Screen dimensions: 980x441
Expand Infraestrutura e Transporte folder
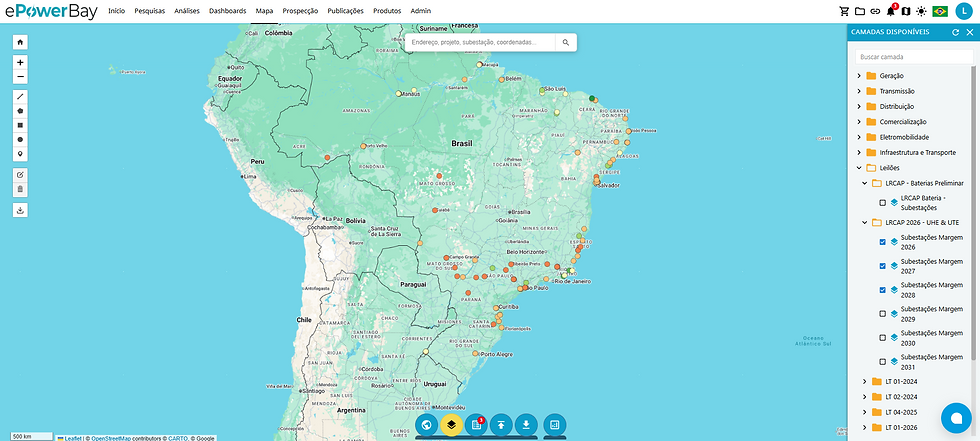859,152
